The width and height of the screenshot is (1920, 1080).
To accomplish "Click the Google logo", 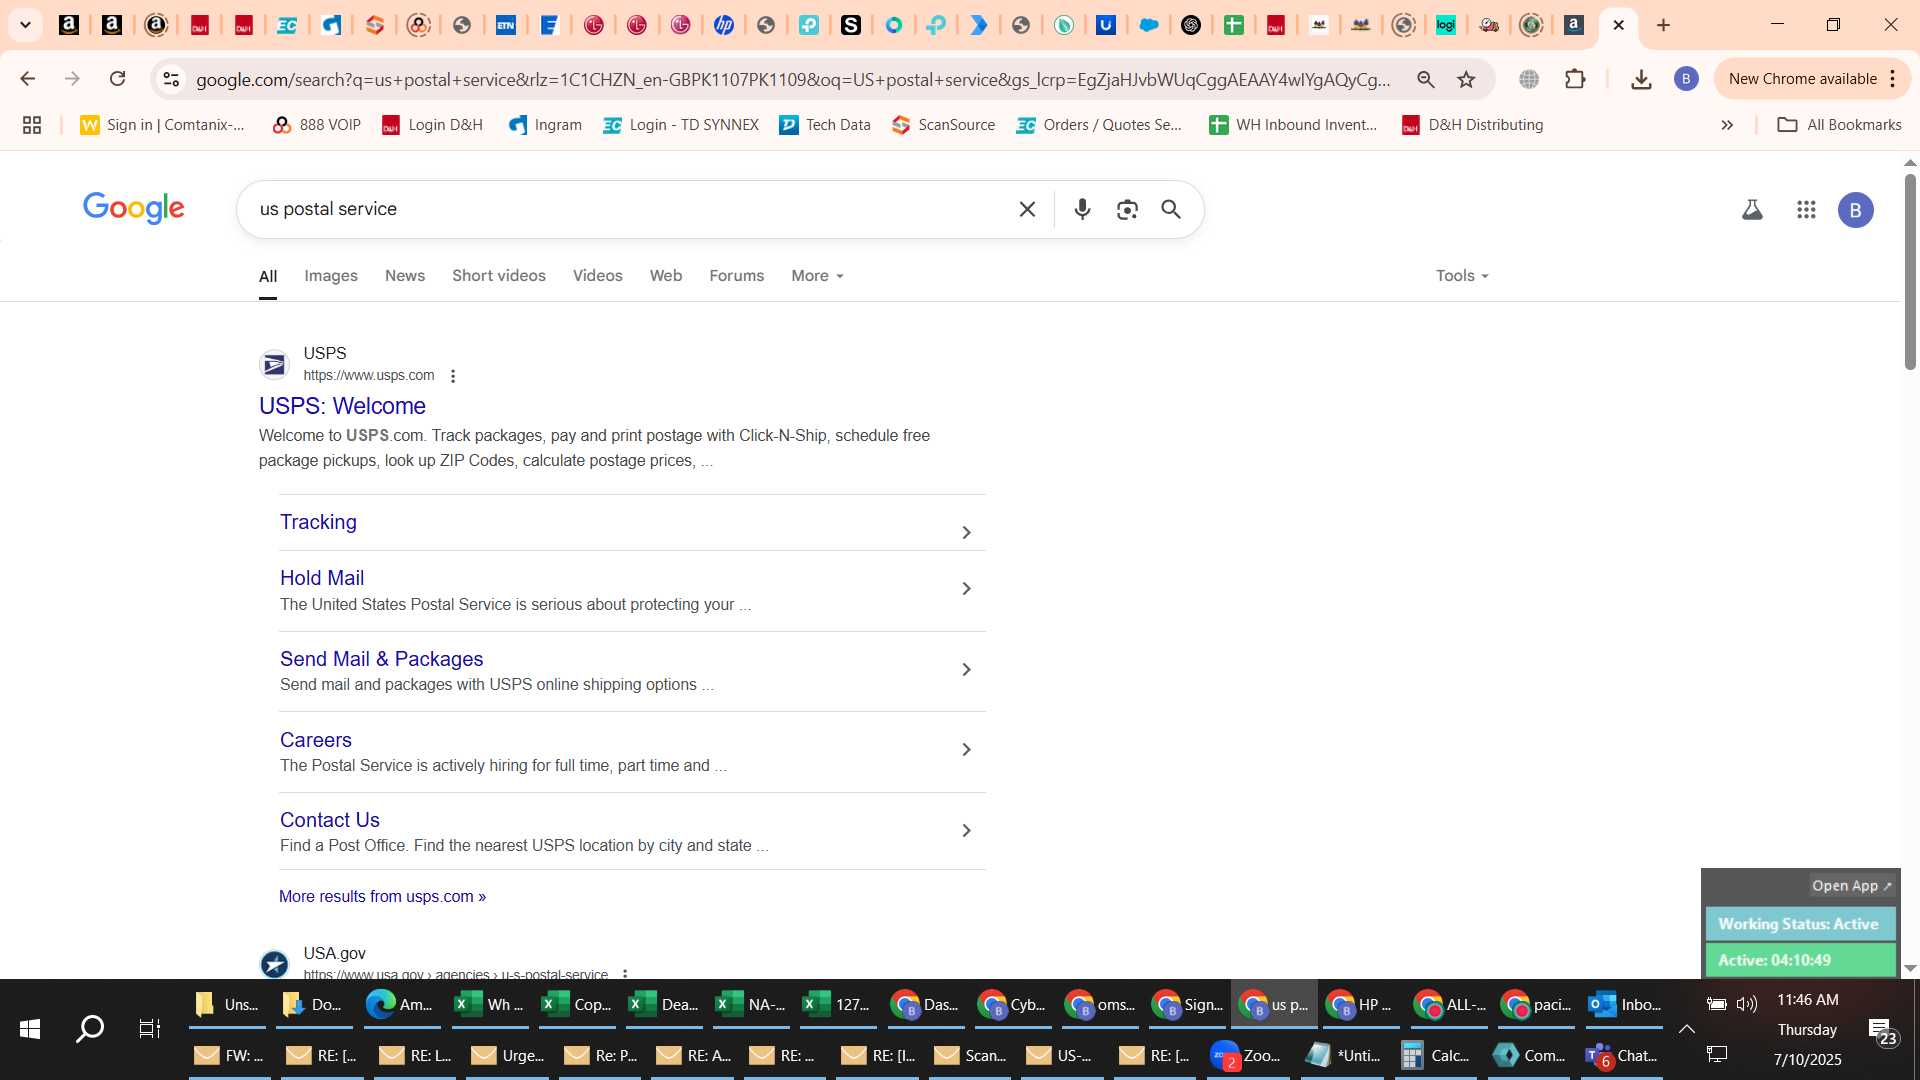I will 134,209.
